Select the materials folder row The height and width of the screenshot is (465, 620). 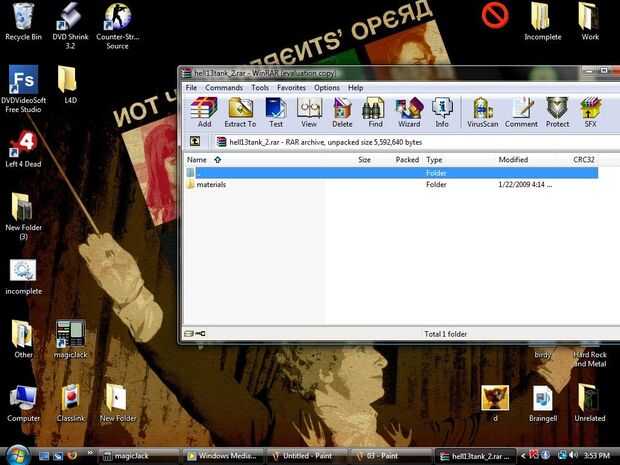tap(391, 185)
